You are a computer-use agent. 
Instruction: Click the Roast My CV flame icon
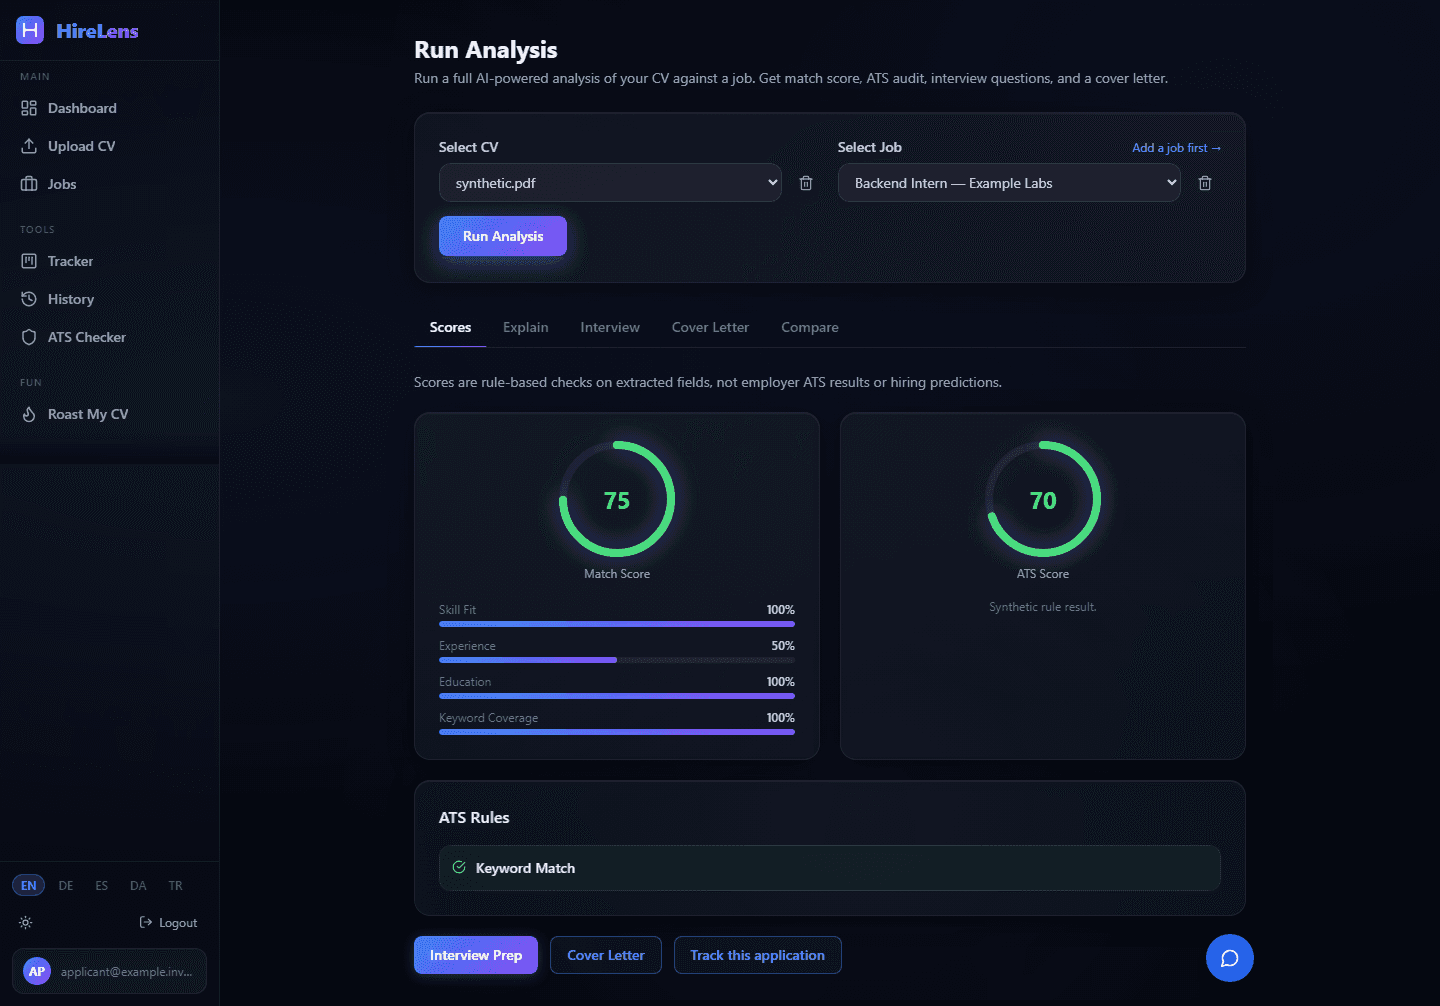pyautogui.click(x=29, y=414)
